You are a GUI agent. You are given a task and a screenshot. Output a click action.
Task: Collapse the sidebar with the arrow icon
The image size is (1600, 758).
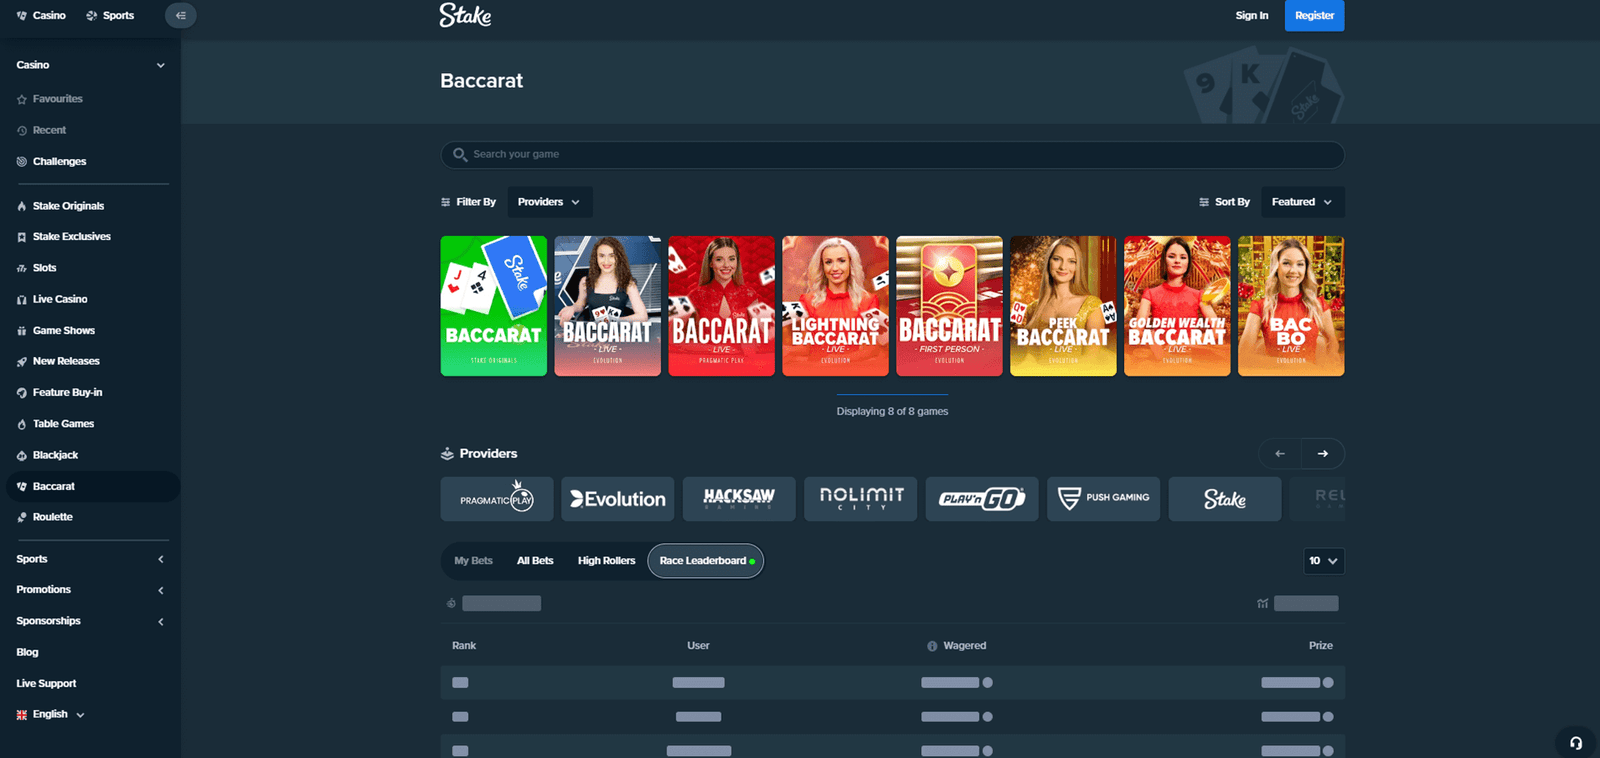[x=180, y=16]
